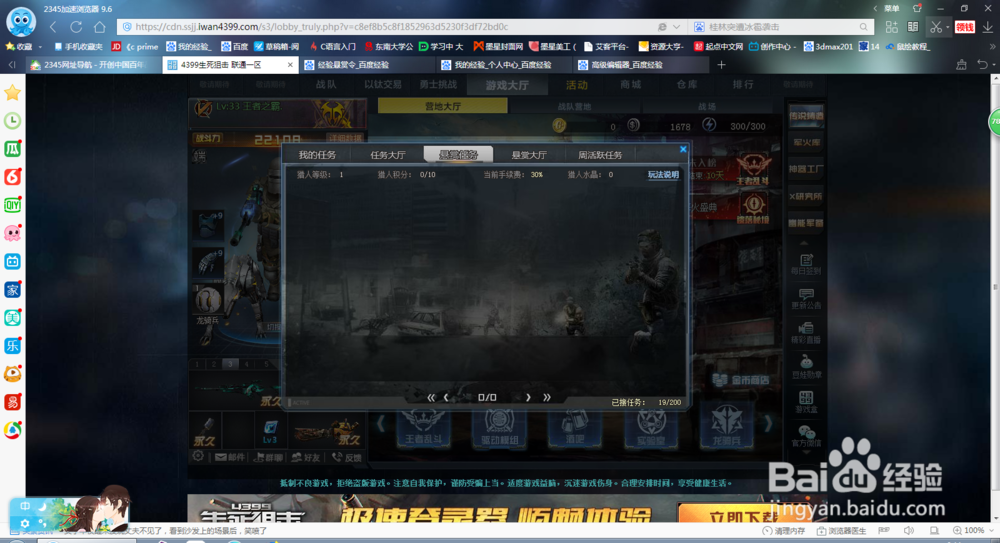Click the favorites star in the left sidebar
Image resolution: width=1000 pixels, height=543 pixels.
12,93
